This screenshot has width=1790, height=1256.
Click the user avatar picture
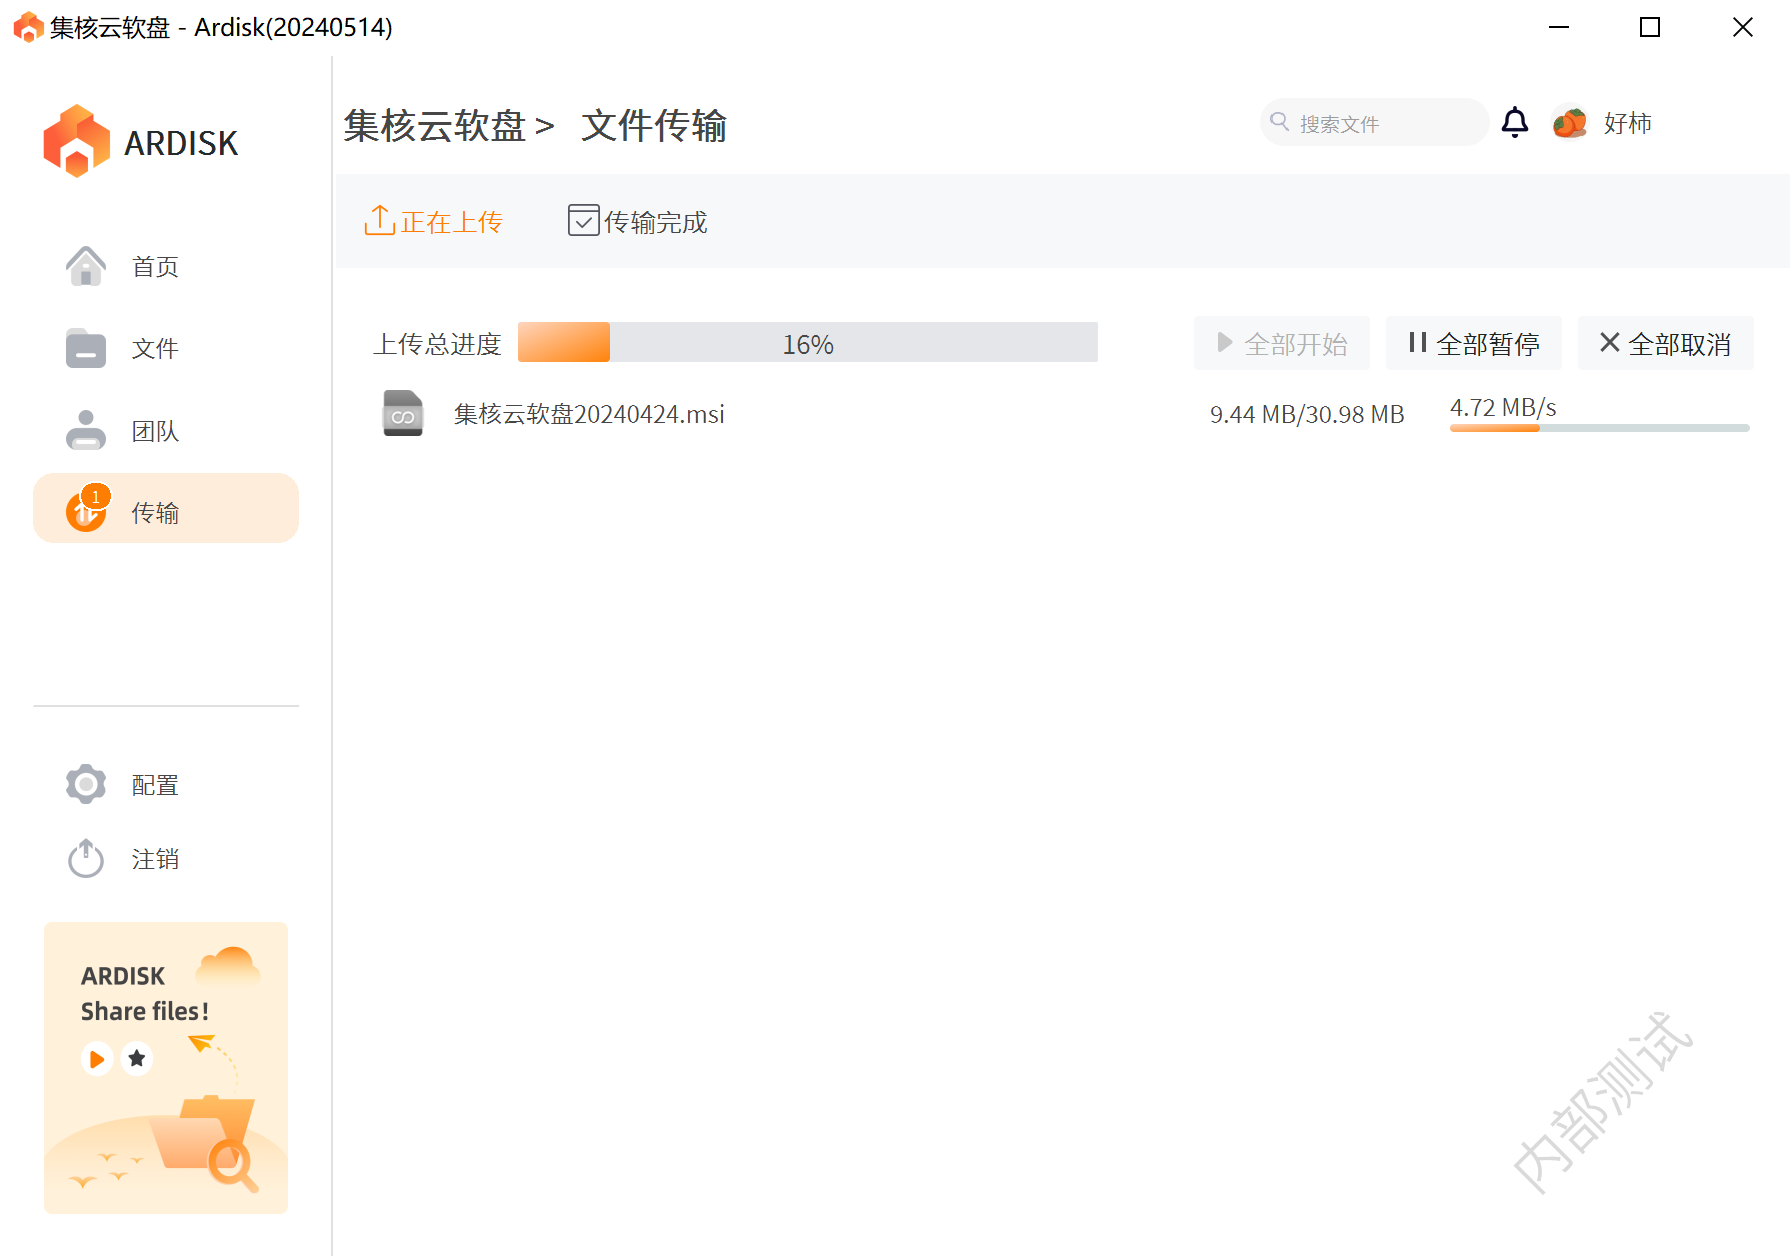click(1570, 122)
